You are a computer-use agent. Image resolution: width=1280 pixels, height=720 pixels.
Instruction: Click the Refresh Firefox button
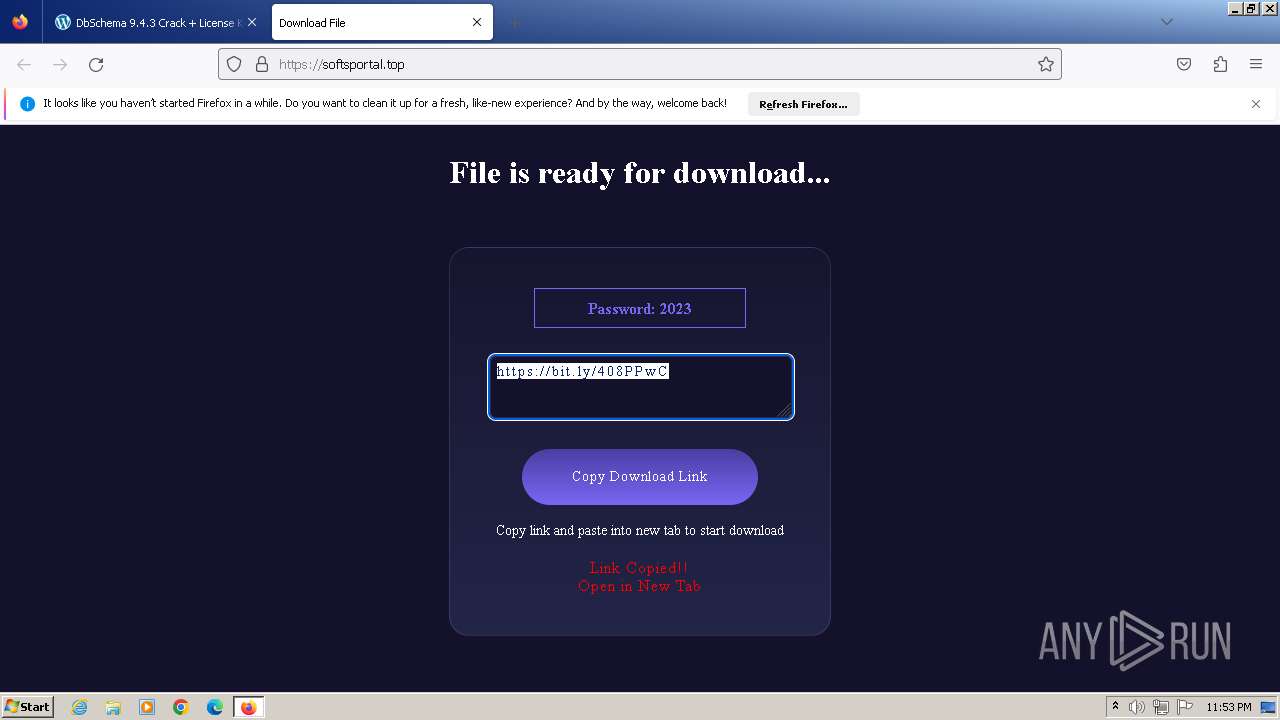click(x=803, y=104)
